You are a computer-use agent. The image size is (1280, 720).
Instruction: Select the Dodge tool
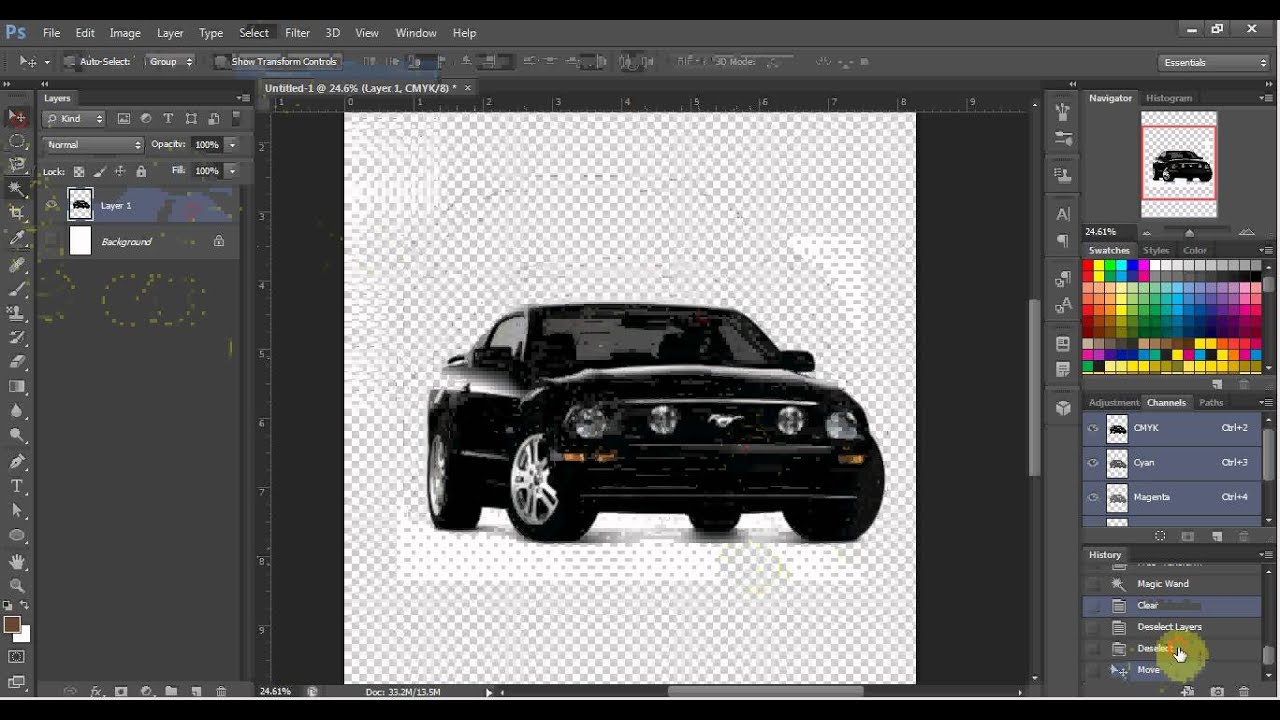[x=17, y=435]
